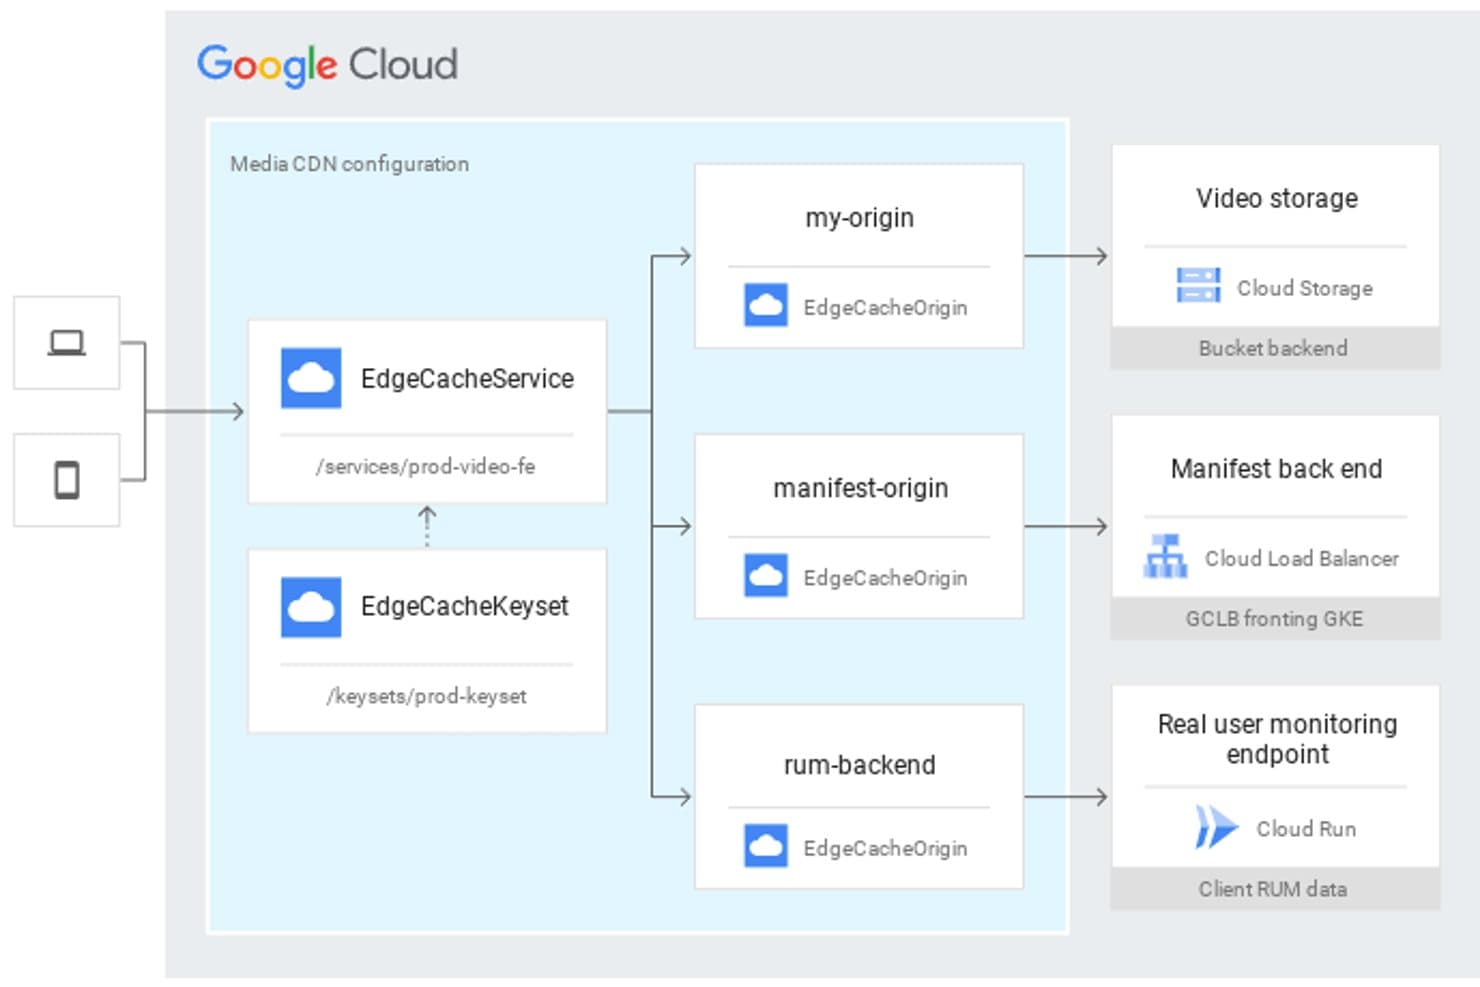Select the "my-origin" heading
Image resolution: width=1480 pixels, height=987 pixels.
click(860, 218)
